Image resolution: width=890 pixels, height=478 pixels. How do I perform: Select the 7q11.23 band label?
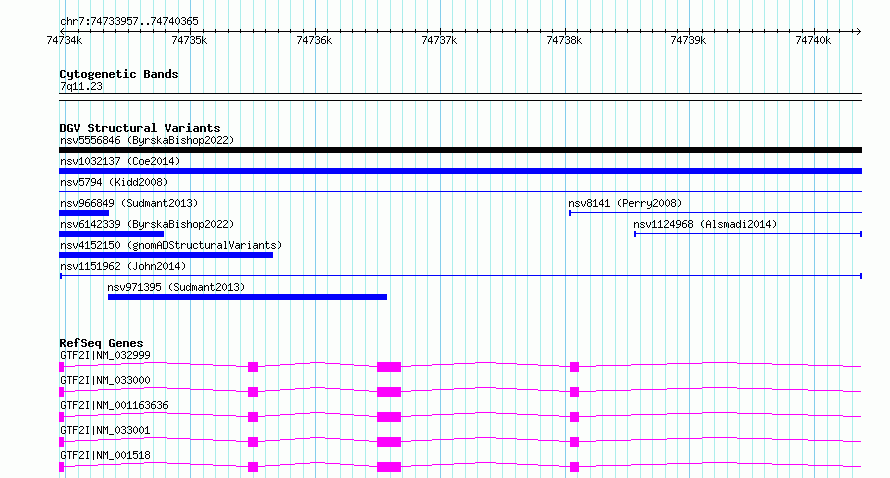click(81, 86)
